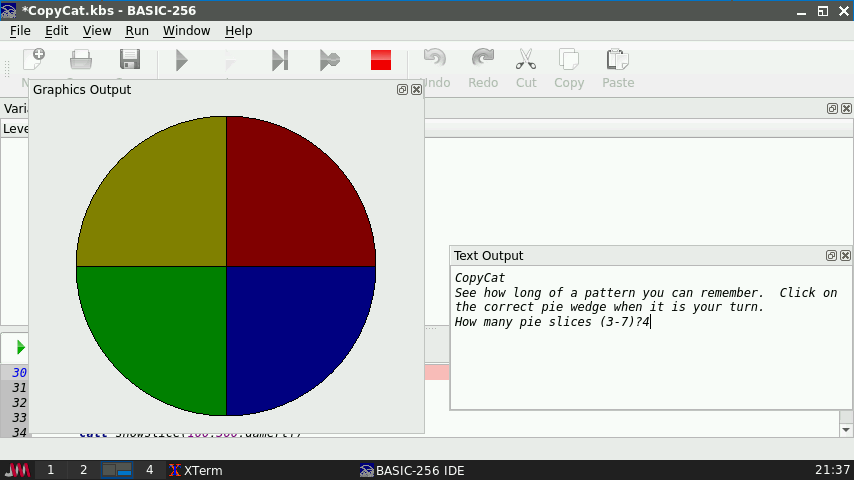Click the Step icon in toolbar
Viewport: 854px width, 480px height.
pyautogui.click(x=280, y=60)
